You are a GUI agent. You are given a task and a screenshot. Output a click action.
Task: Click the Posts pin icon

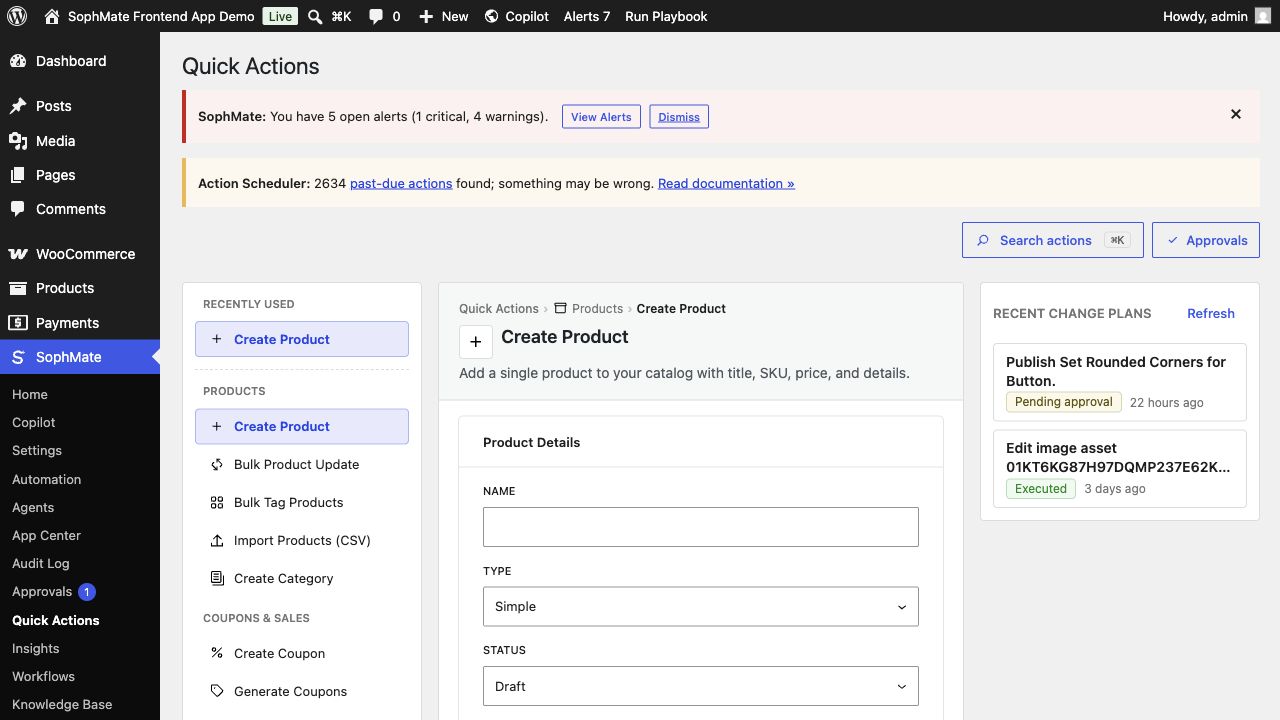18,106
